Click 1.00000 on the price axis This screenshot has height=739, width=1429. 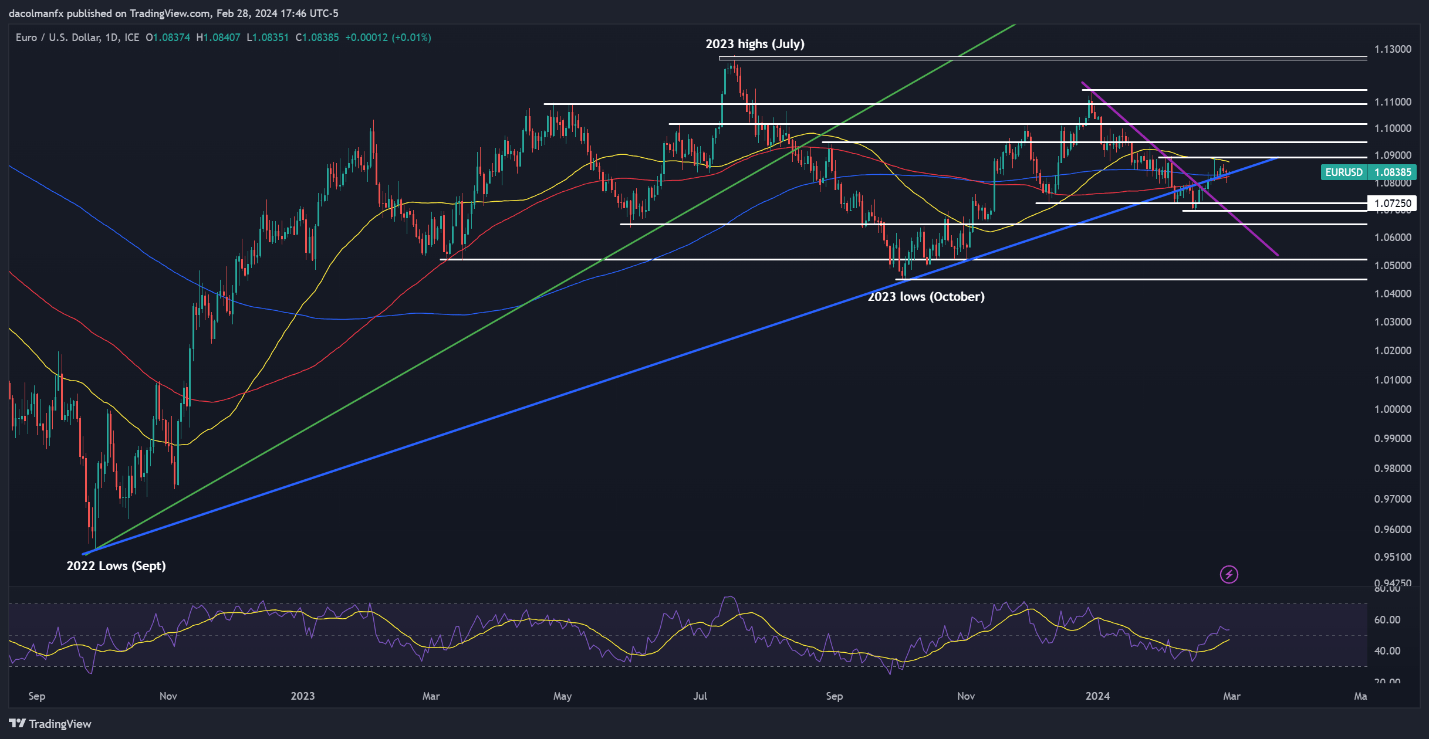pyautogui.click(x=1393, y=409)
